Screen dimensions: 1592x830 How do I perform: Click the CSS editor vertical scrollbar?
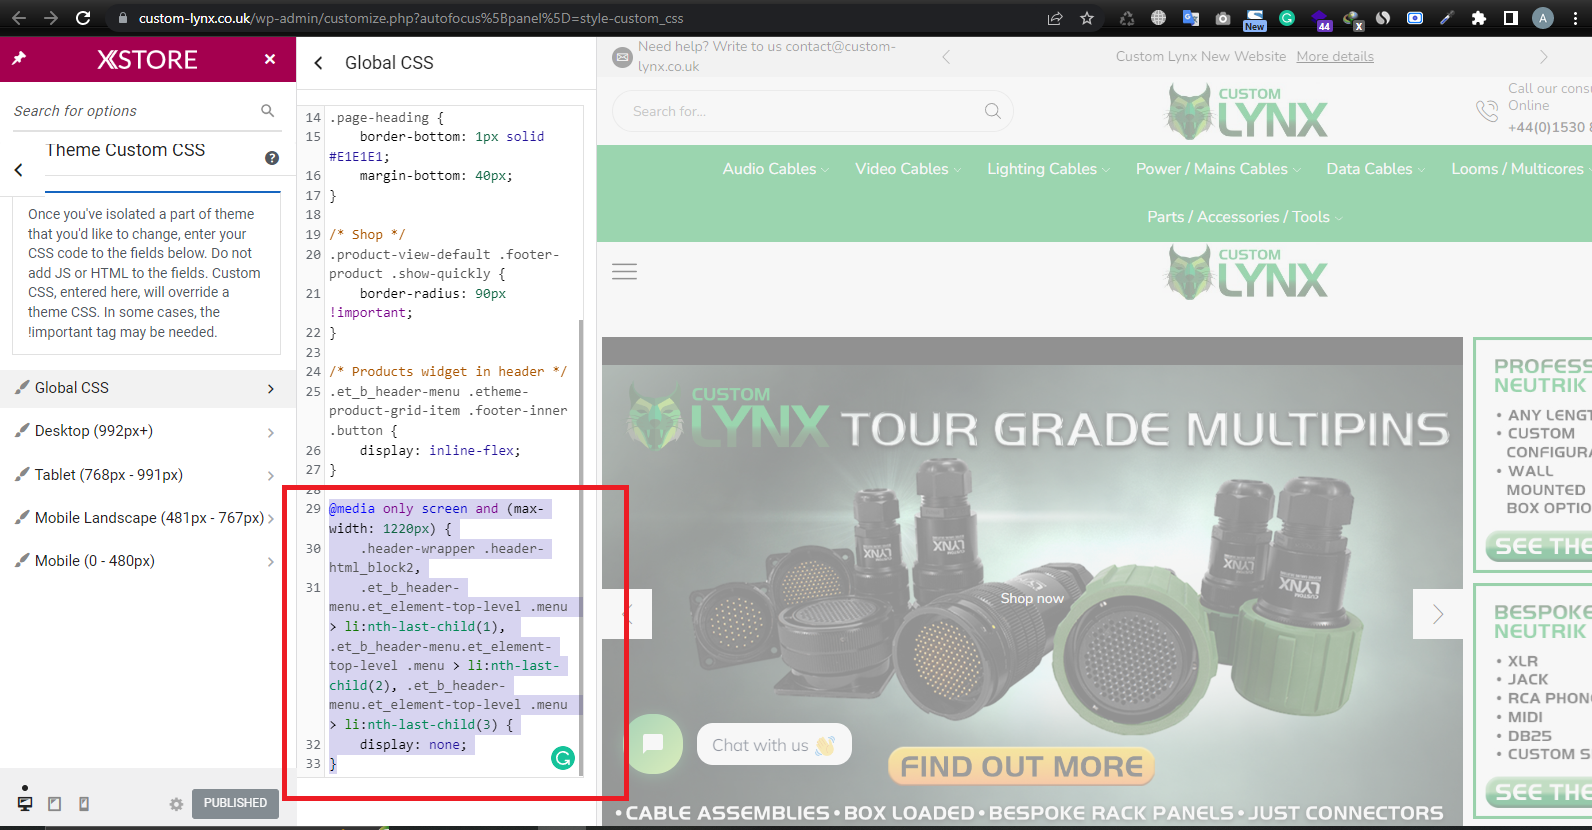point(581,547)
